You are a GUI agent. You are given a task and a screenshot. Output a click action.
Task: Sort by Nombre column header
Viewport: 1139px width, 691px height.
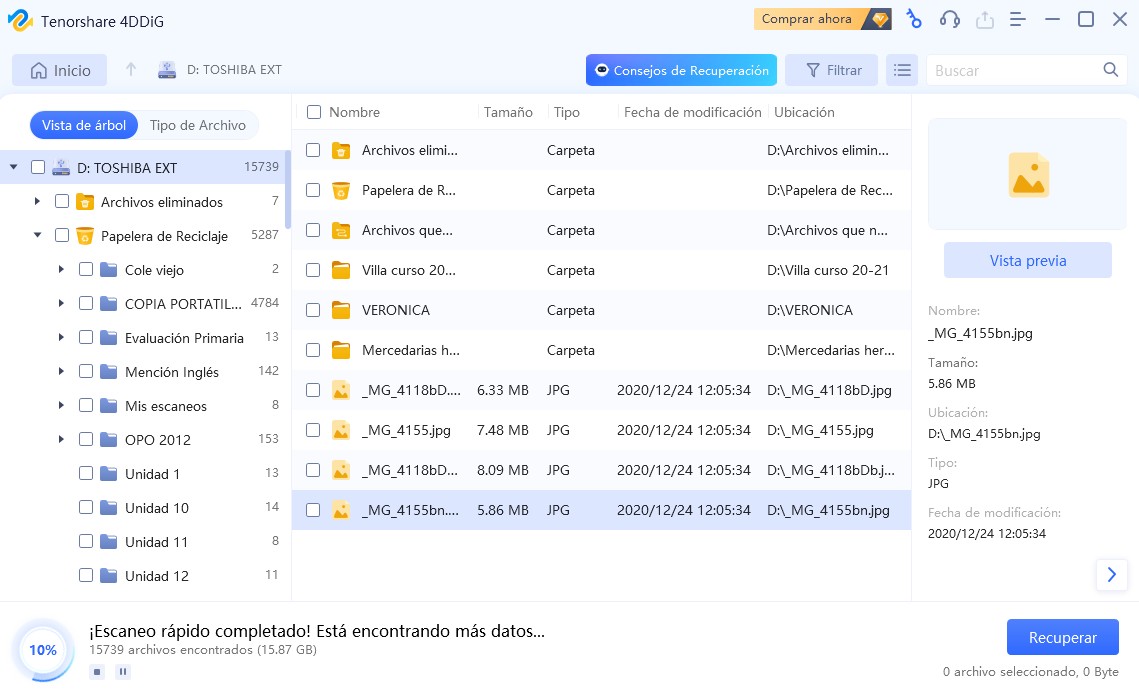click(354, 112)
